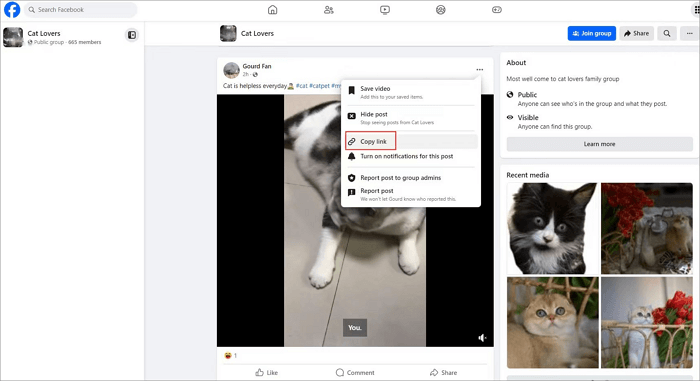Screen dimensions: 700x381
Task: Click the flag icon beside Report post
Action: pyautogui.click(x=352, y=192)
